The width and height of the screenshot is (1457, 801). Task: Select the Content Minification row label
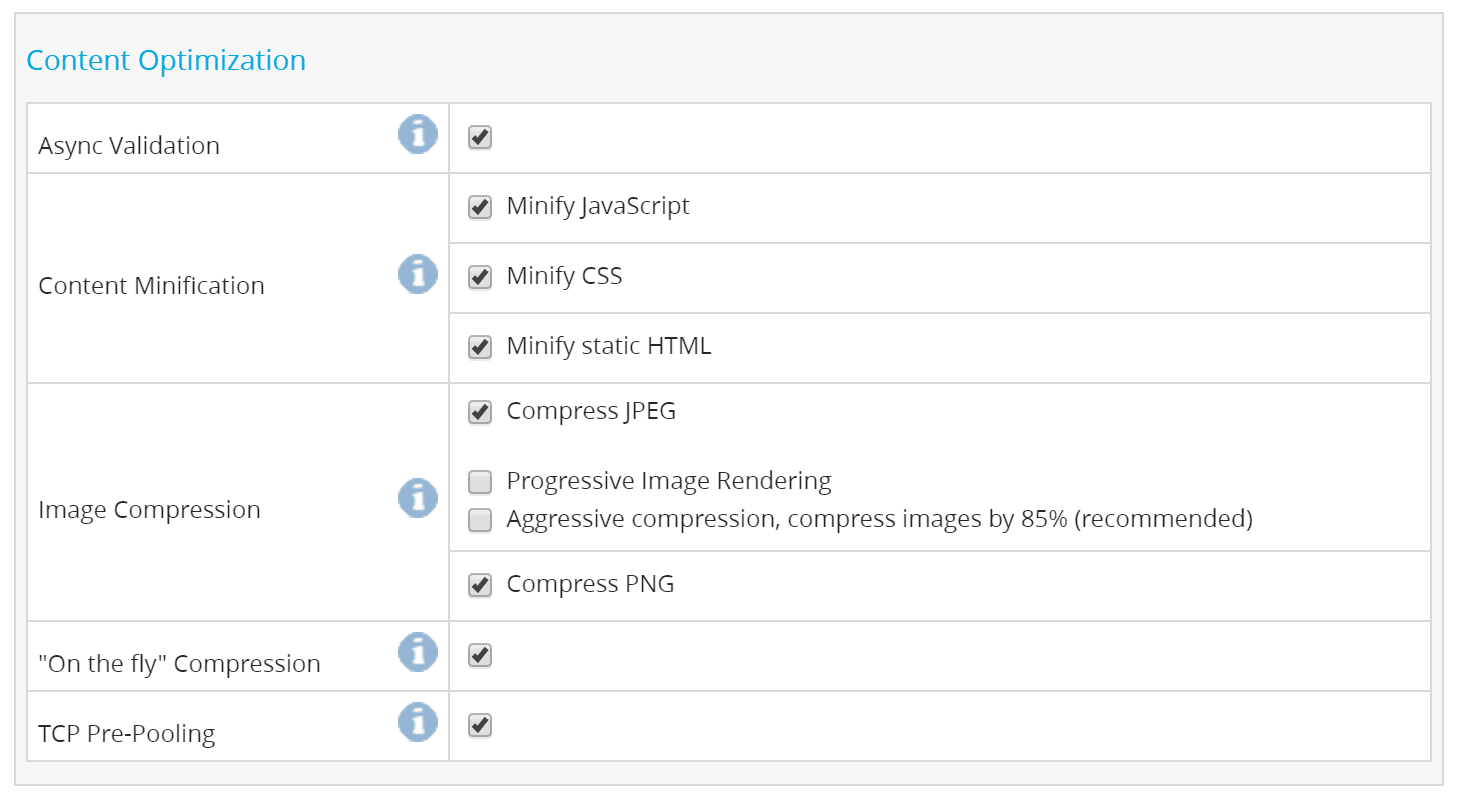[x=151, y=286]
